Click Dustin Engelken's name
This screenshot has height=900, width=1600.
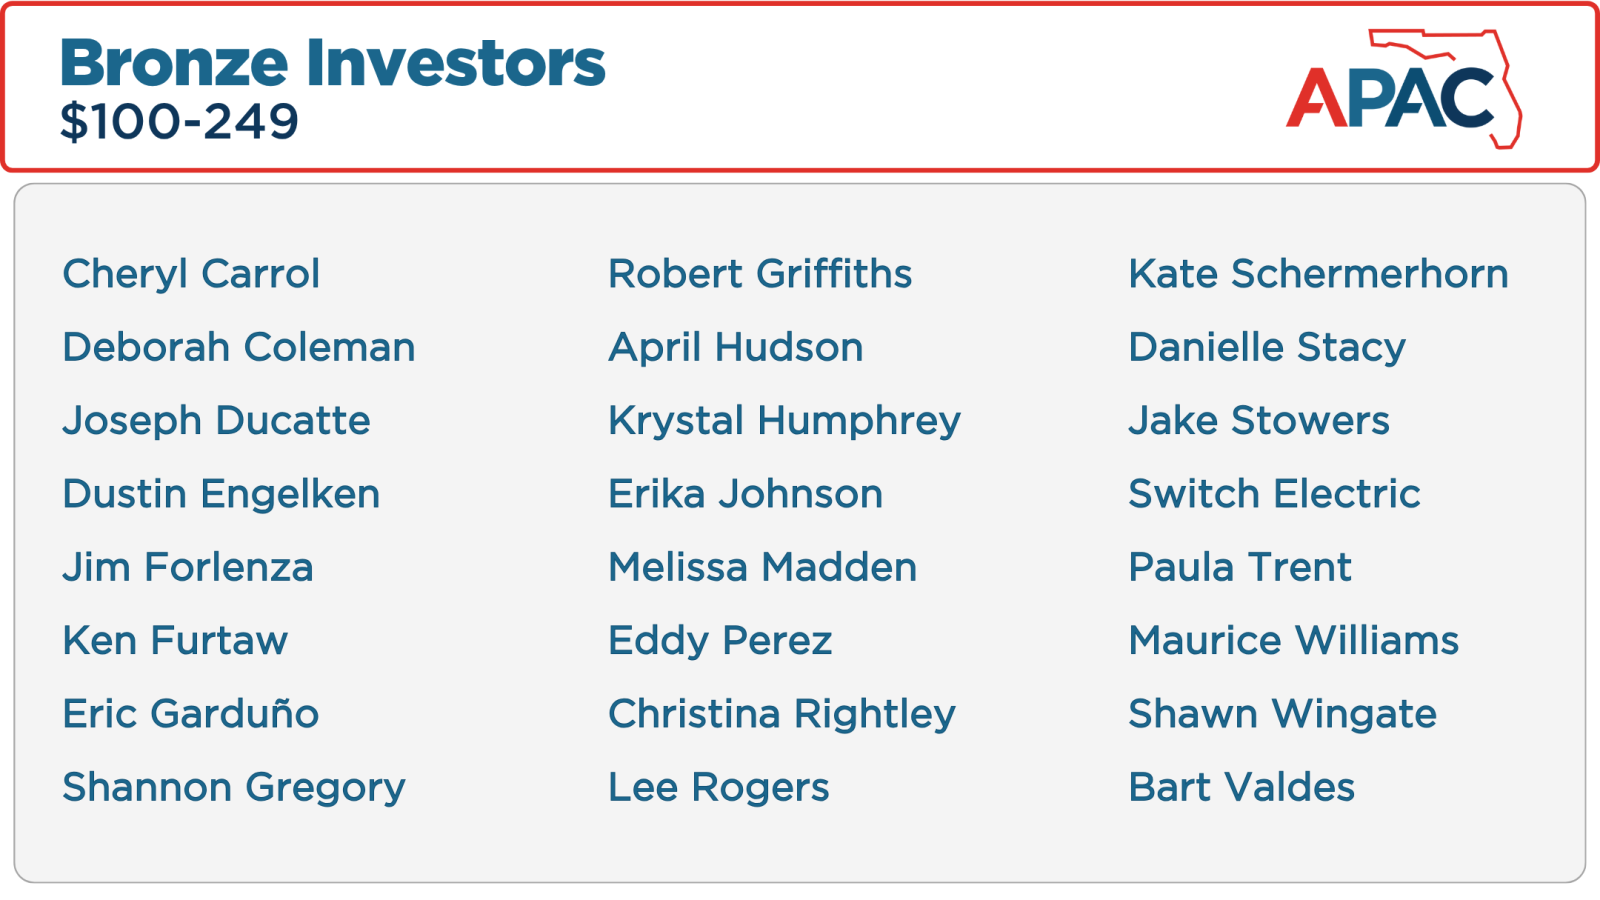pos(221,494)
